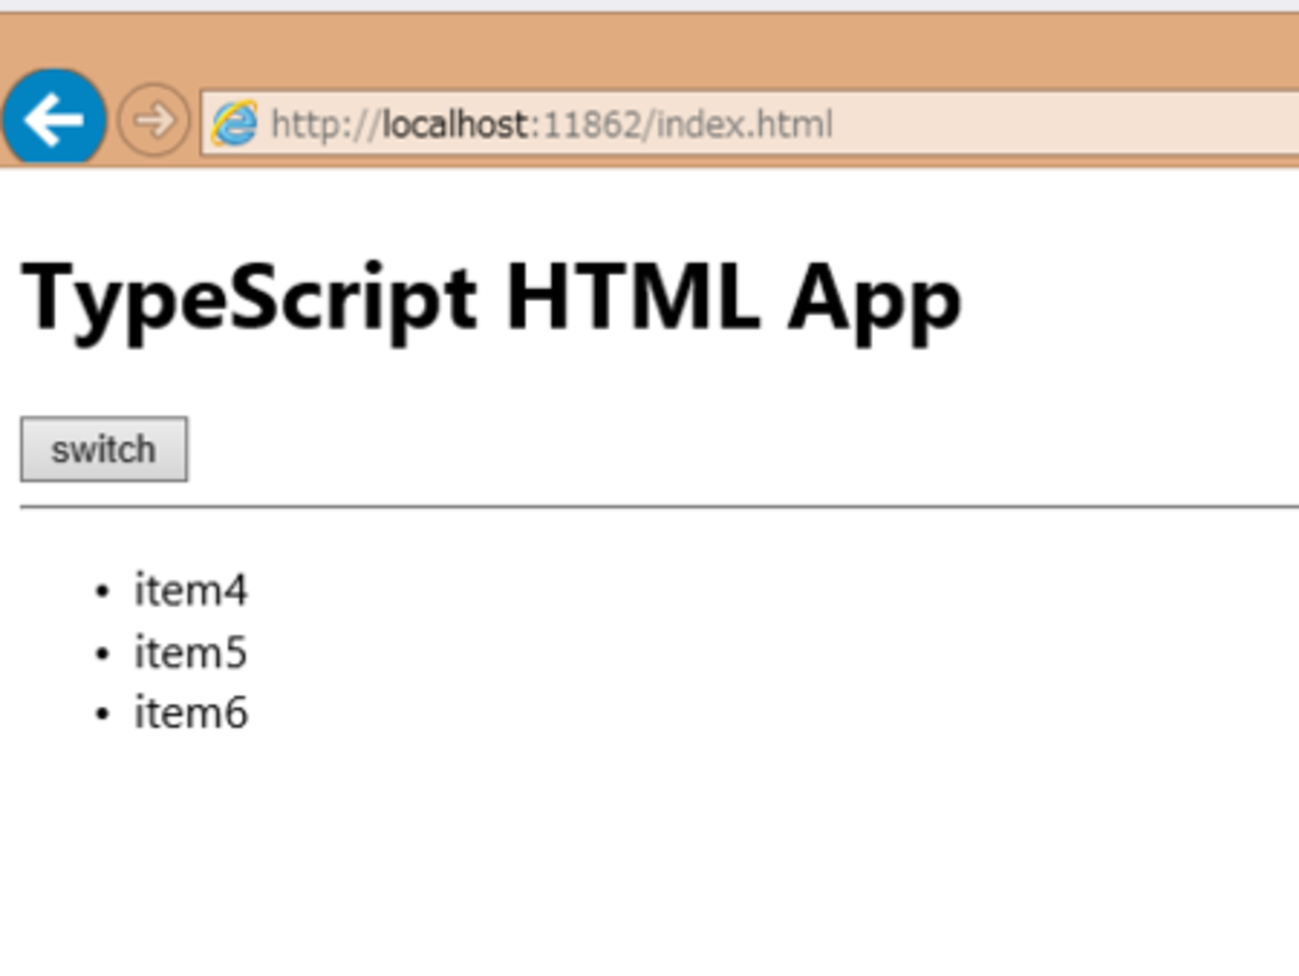The width and height of the screenshot is (1299, 976).
Task: Click the bullet point beside item6
Action: click(x=102, y=714)
